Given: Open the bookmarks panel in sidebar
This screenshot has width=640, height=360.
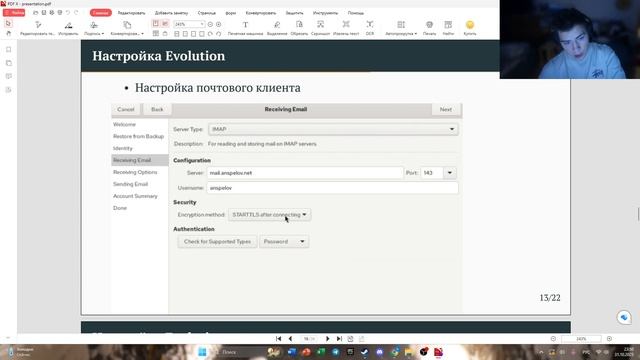Looking at the screenshot, I should tap(9, 49).
